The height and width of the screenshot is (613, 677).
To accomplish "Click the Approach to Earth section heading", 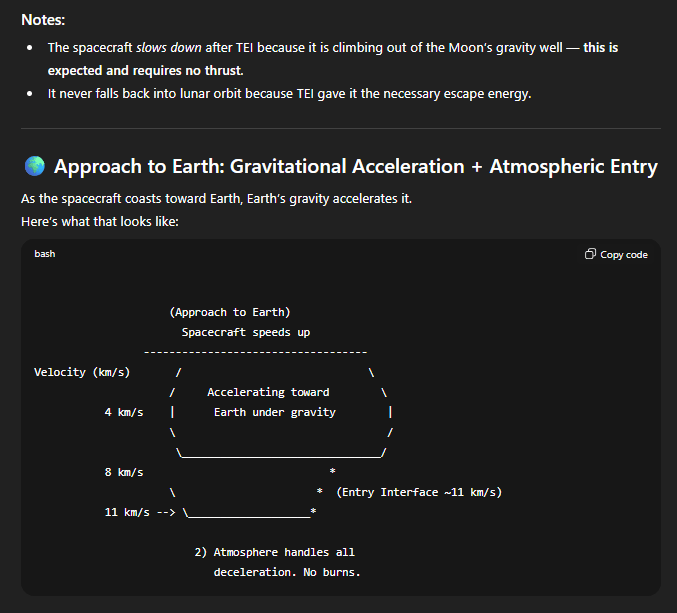I will 355,167.
